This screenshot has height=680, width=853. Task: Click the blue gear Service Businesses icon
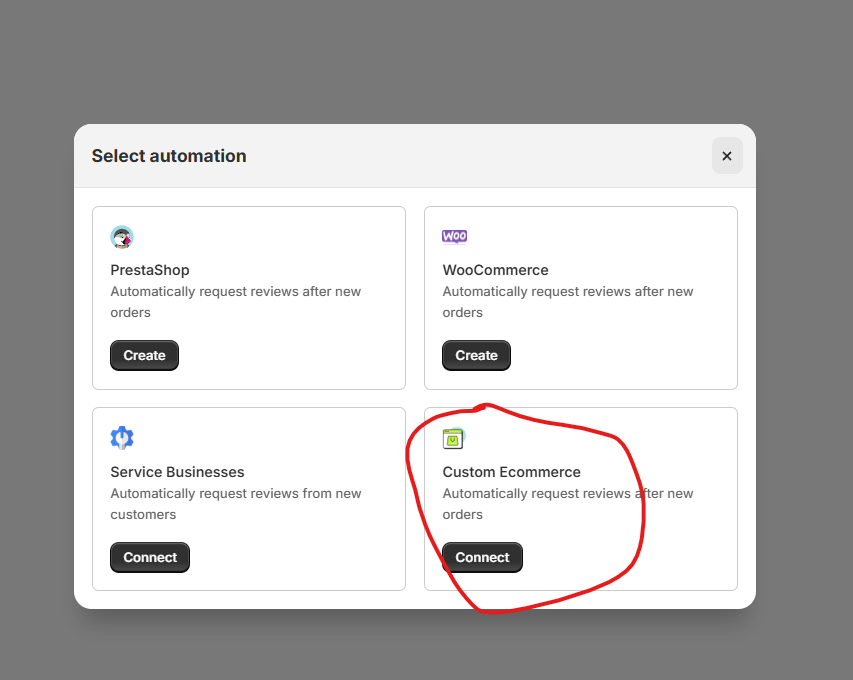click(x=122, y=438)
